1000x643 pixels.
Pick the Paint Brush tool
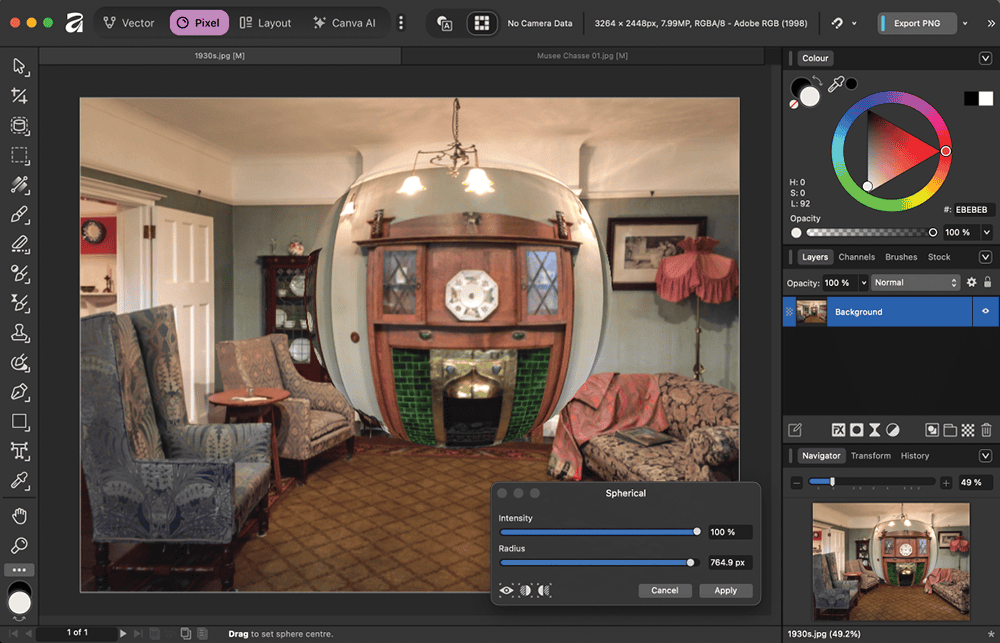pyautogui.click(x=19, y=214)
